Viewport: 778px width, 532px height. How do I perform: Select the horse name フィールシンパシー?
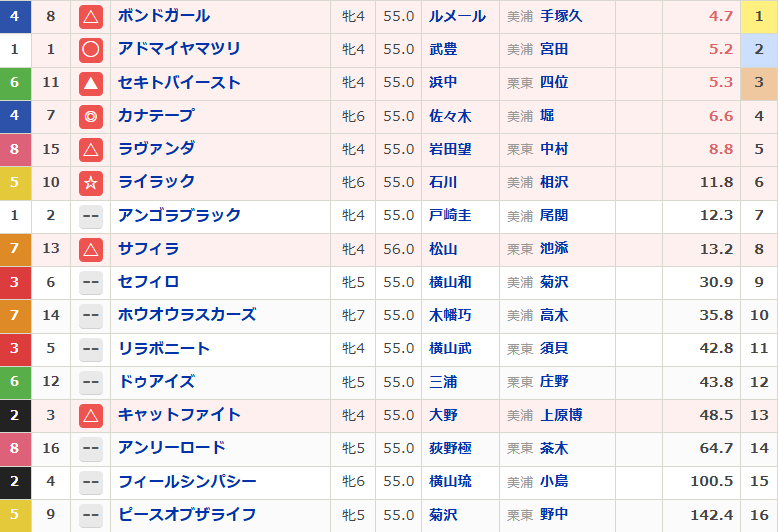point(186,481)
